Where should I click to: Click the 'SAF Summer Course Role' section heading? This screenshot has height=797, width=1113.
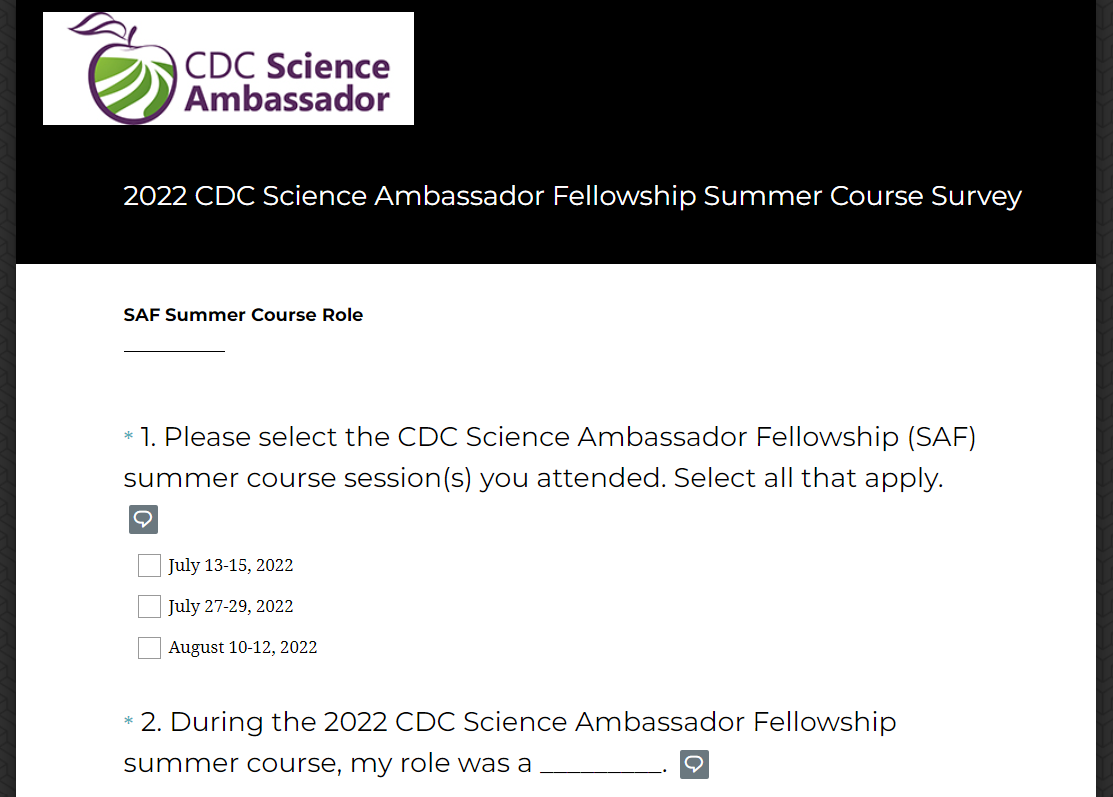click(x=243, y=315)
